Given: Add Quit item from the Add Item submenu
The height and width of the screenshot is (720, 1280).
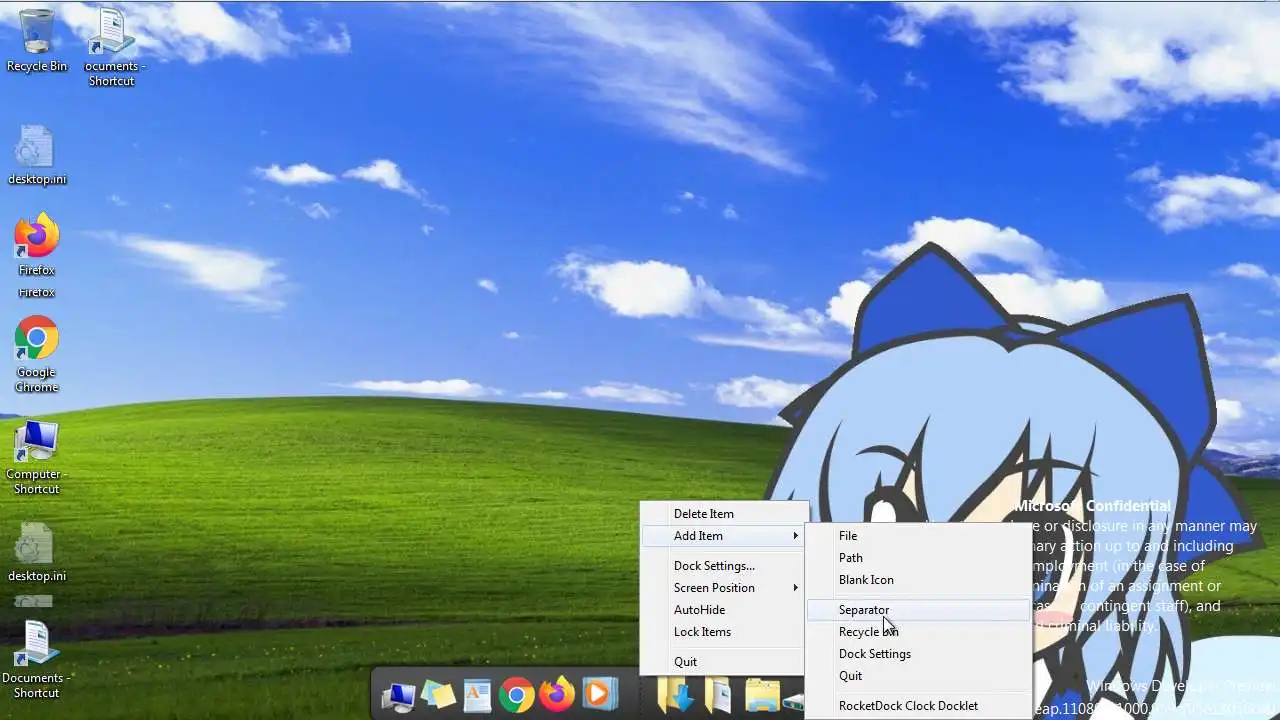Looking at the screenshot, I should coord(919,676).
